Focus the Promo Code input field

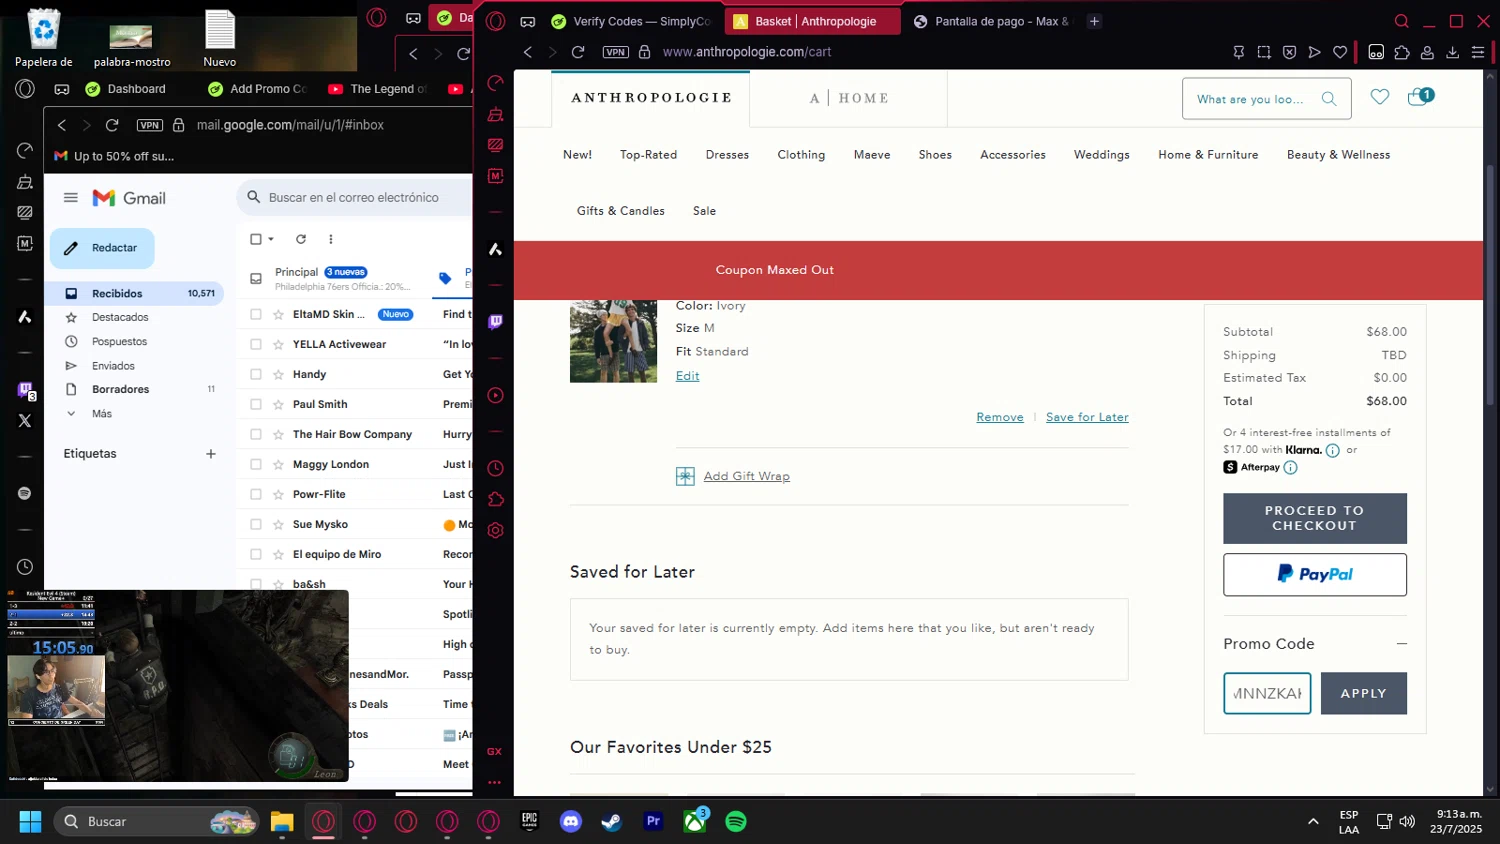(x=1267, y=693)
